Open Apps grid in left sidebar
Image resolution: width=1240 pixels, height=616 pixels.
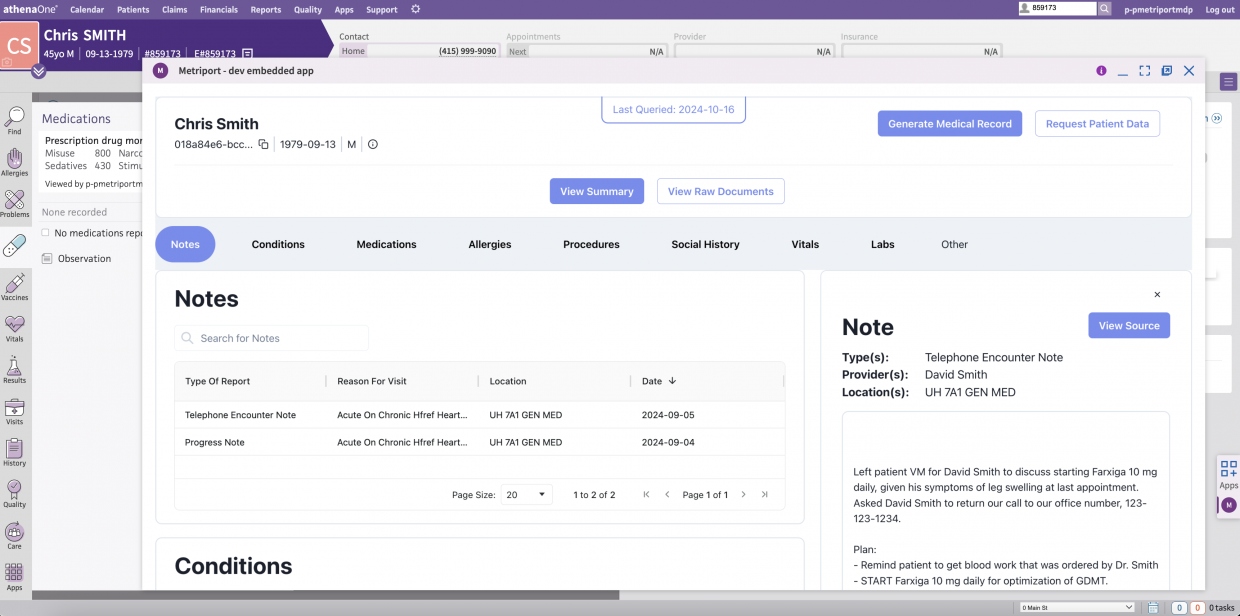14,577
